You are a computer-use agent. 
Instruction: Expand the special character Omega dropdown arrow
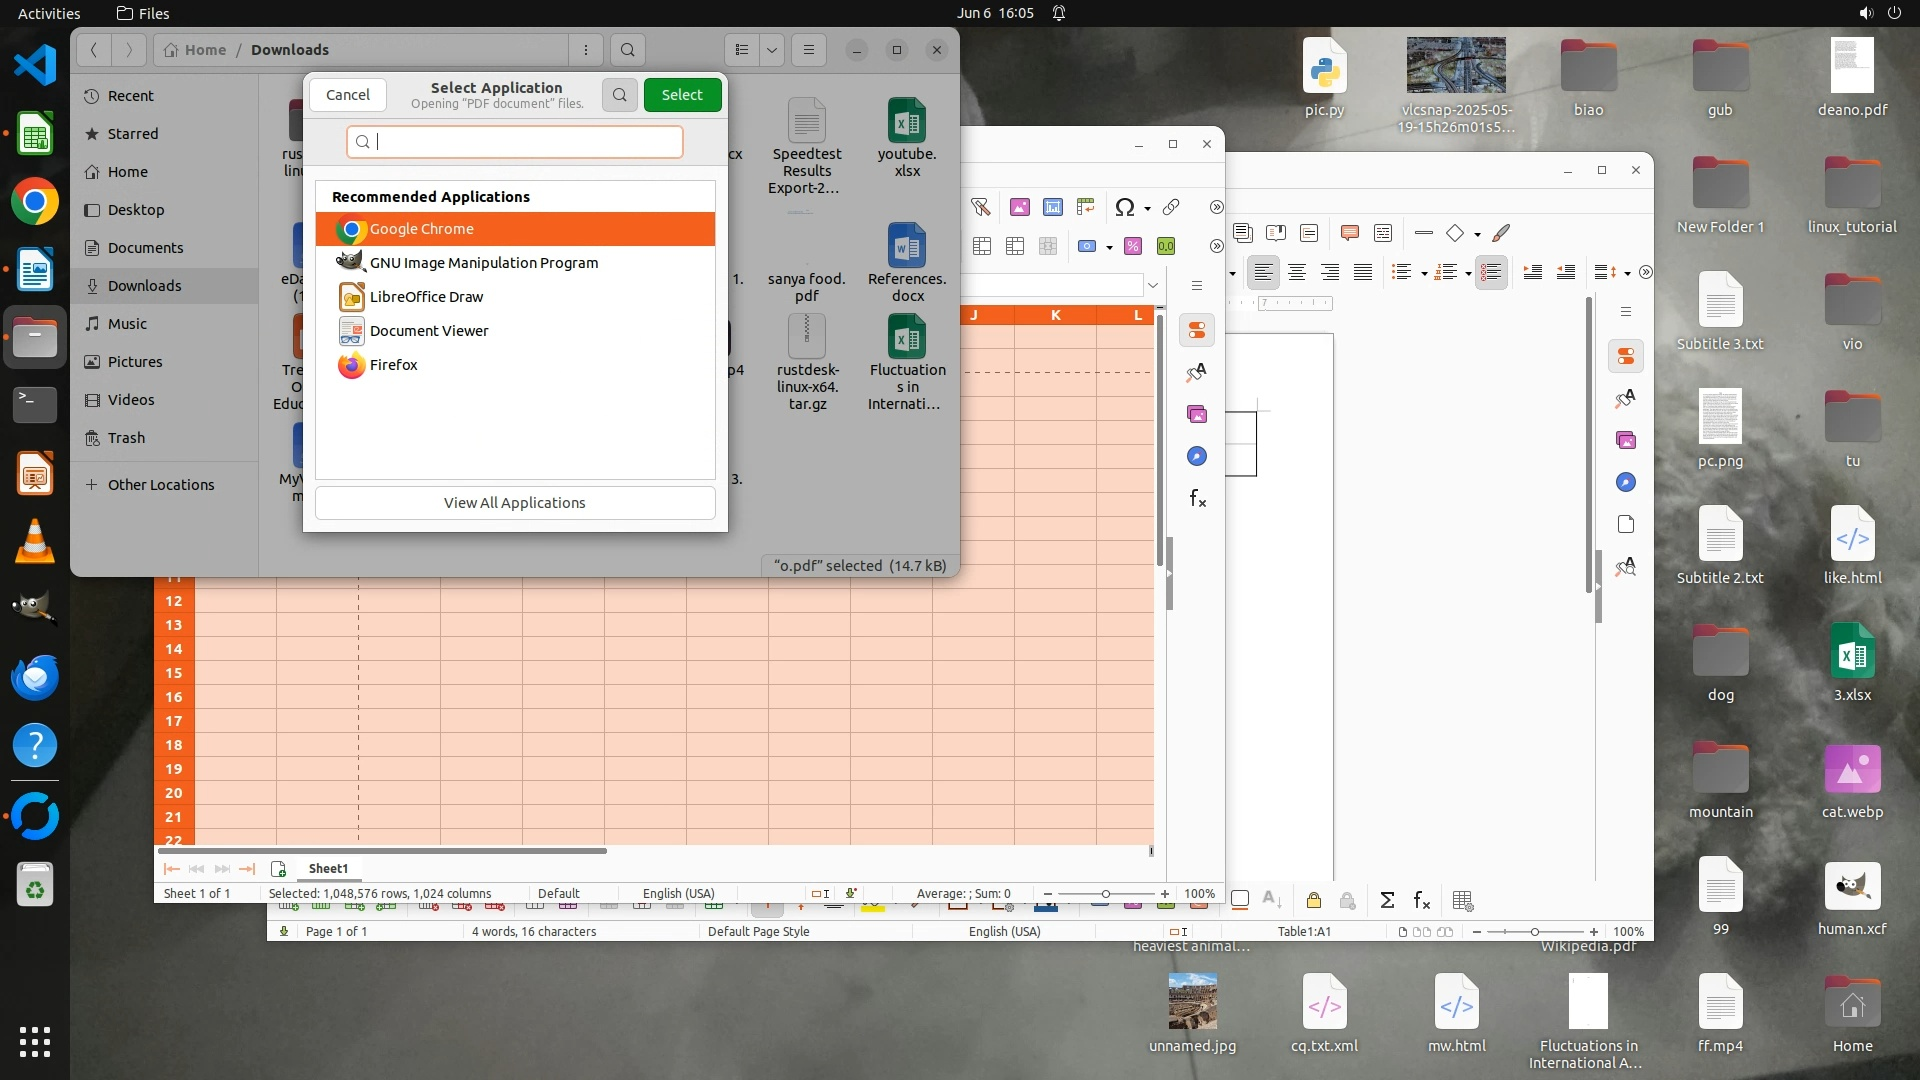coord(1147,209)
